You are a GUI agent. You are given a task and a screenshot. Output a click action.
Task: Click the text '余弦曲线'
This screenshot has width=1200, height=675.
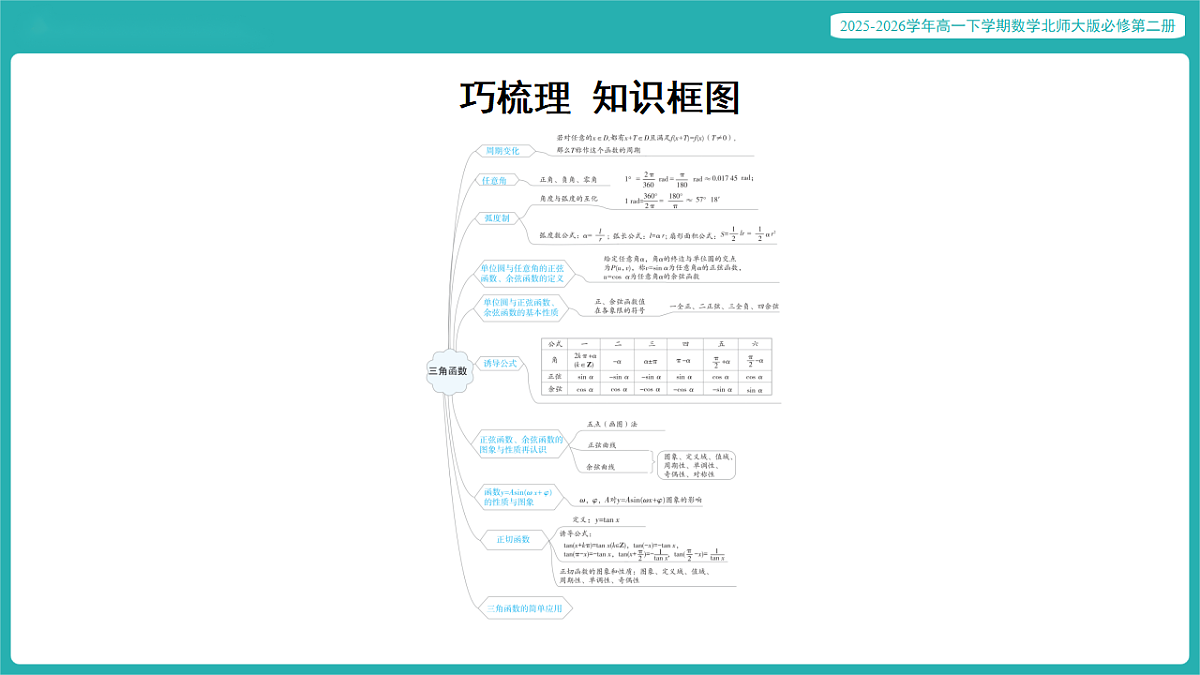coord(602,467)
